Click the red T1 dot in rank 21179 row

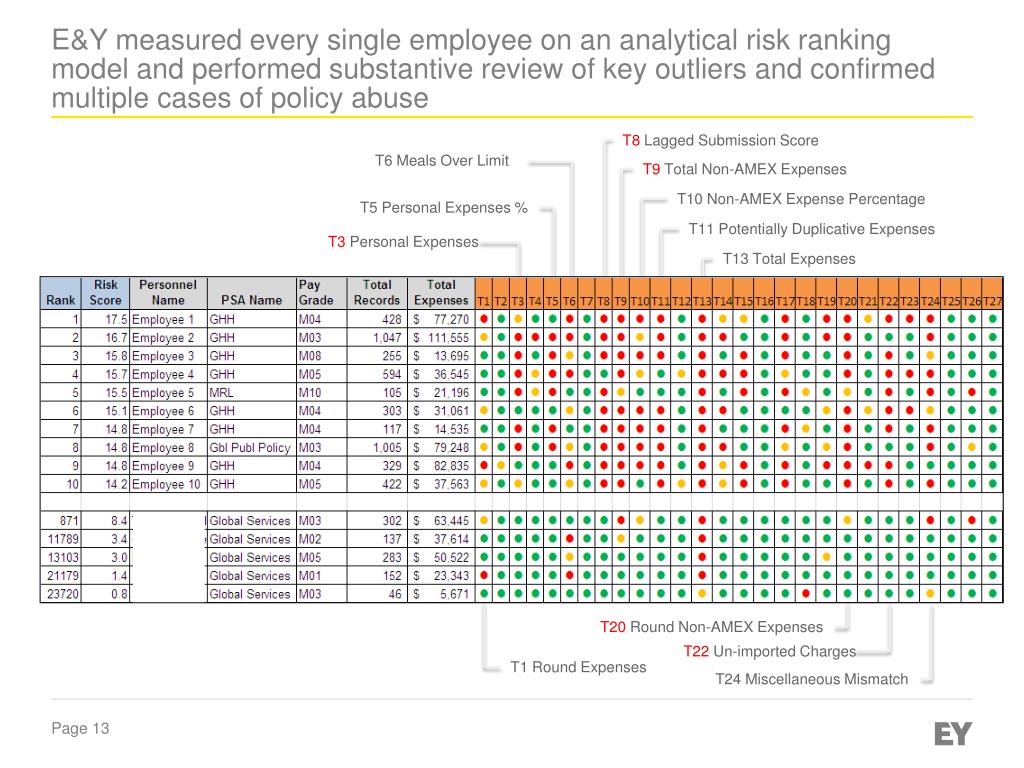tap(484, 575)
